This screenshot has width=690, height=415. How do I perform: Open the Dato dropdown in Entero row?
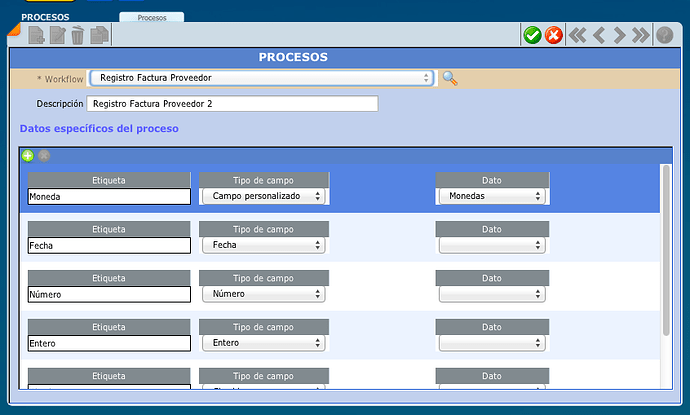[x=492, y=343]
